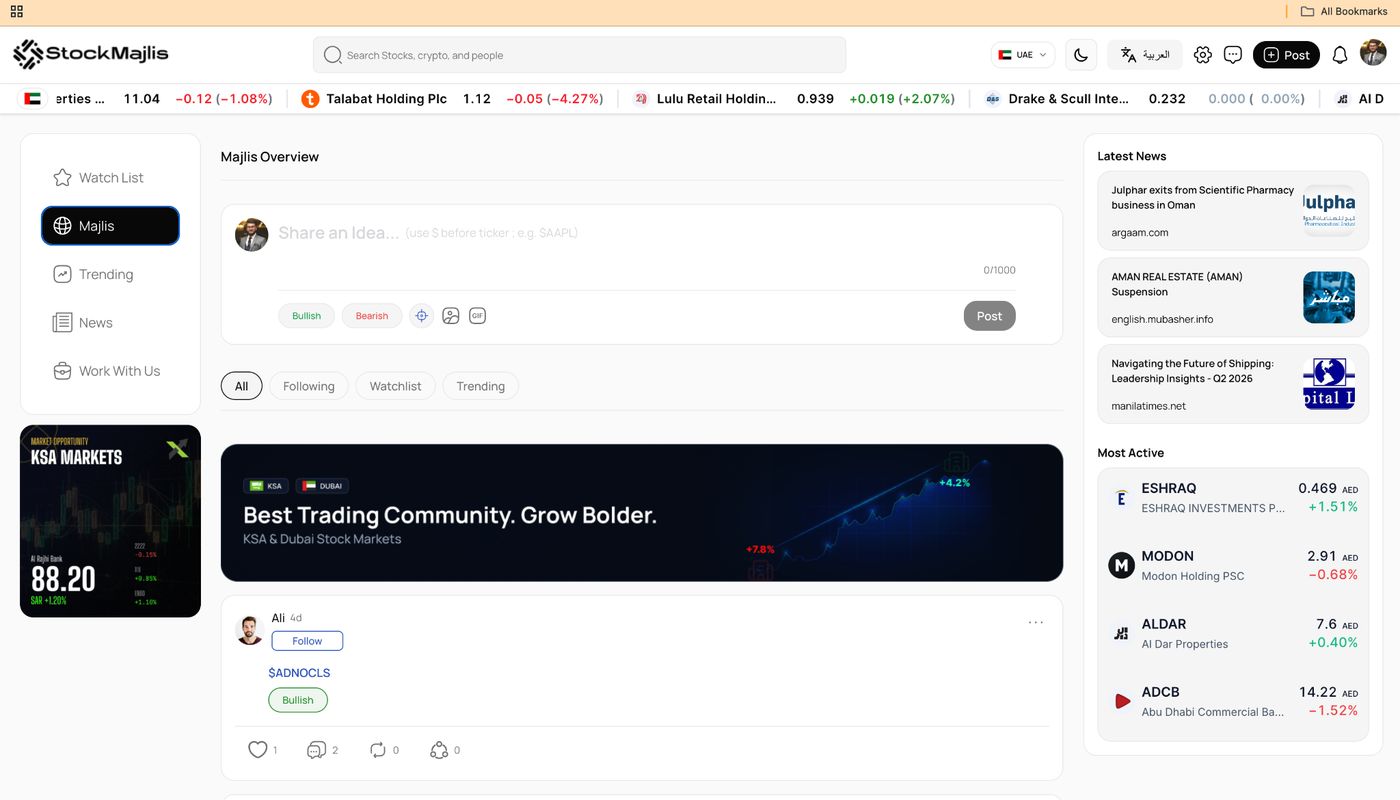This screenshot has width=1400, height=800.
Task: Select the Watchlist feed tab
Action: point(395,386)
